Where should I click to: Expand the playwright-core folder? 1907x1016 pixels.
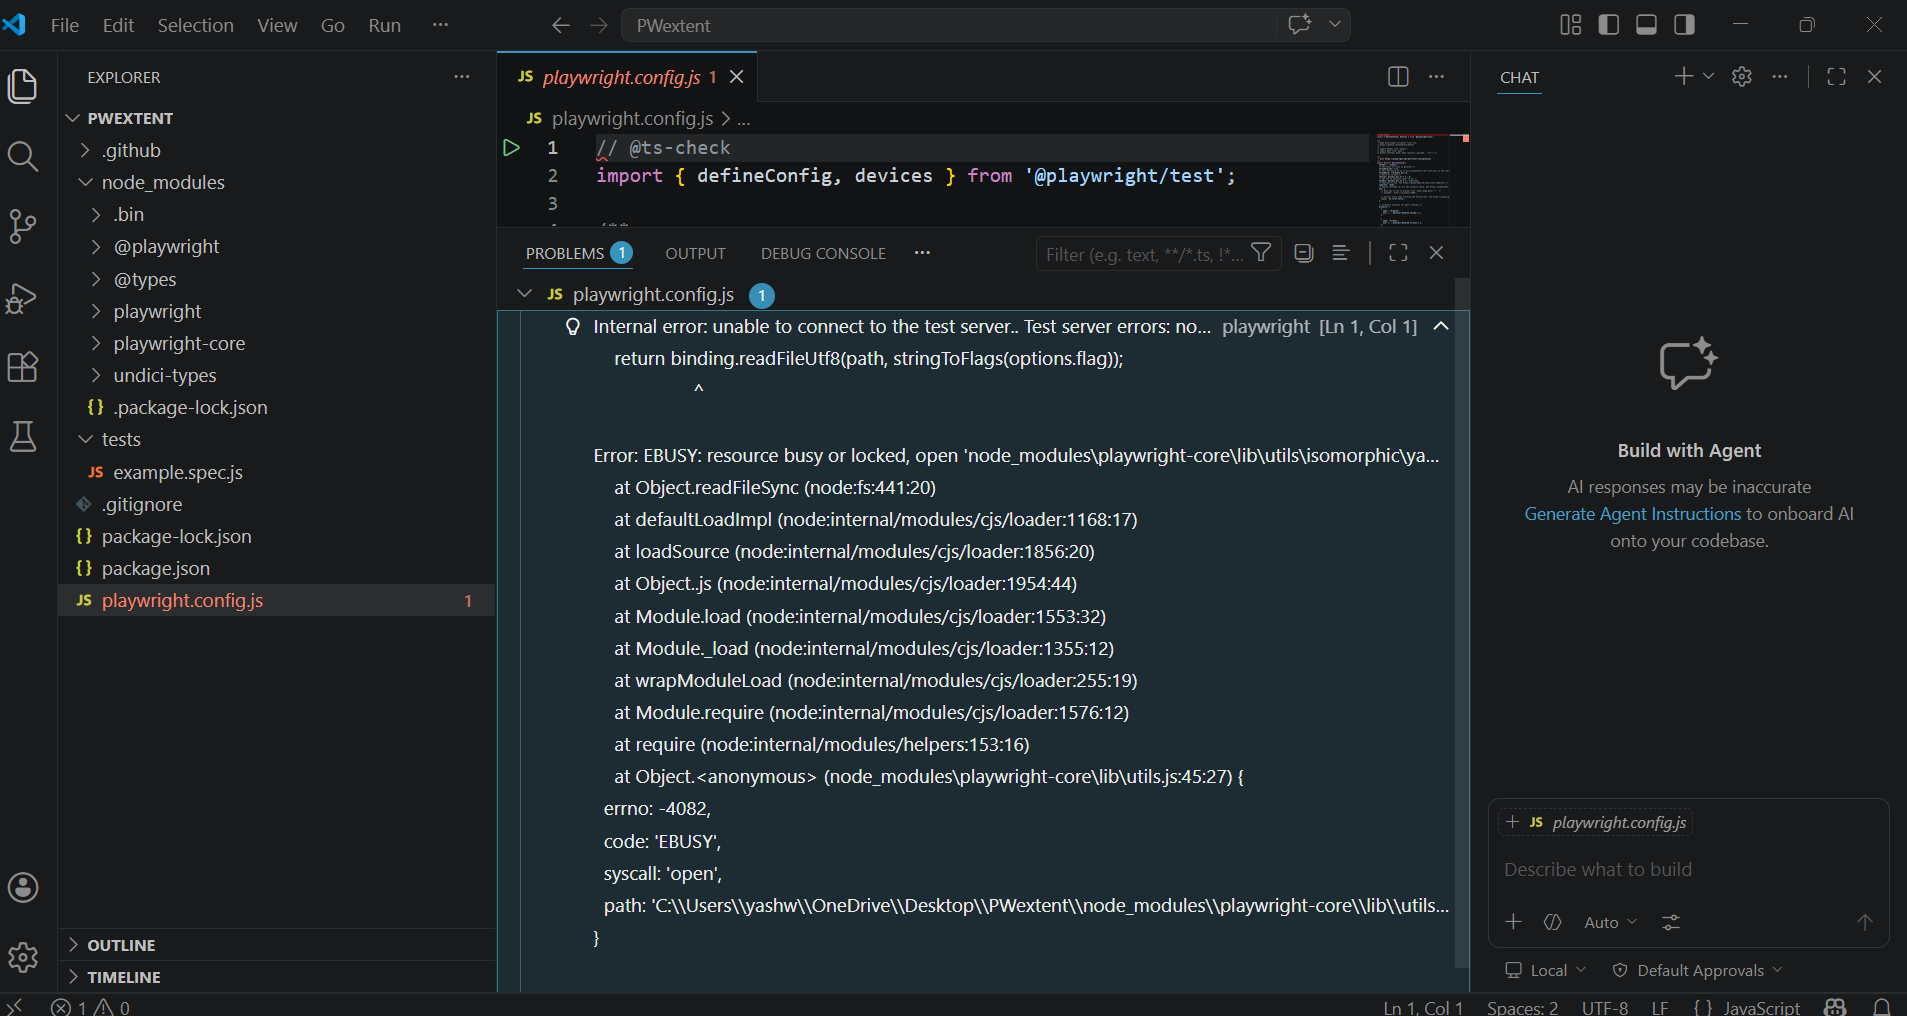[x=96, y=343]
